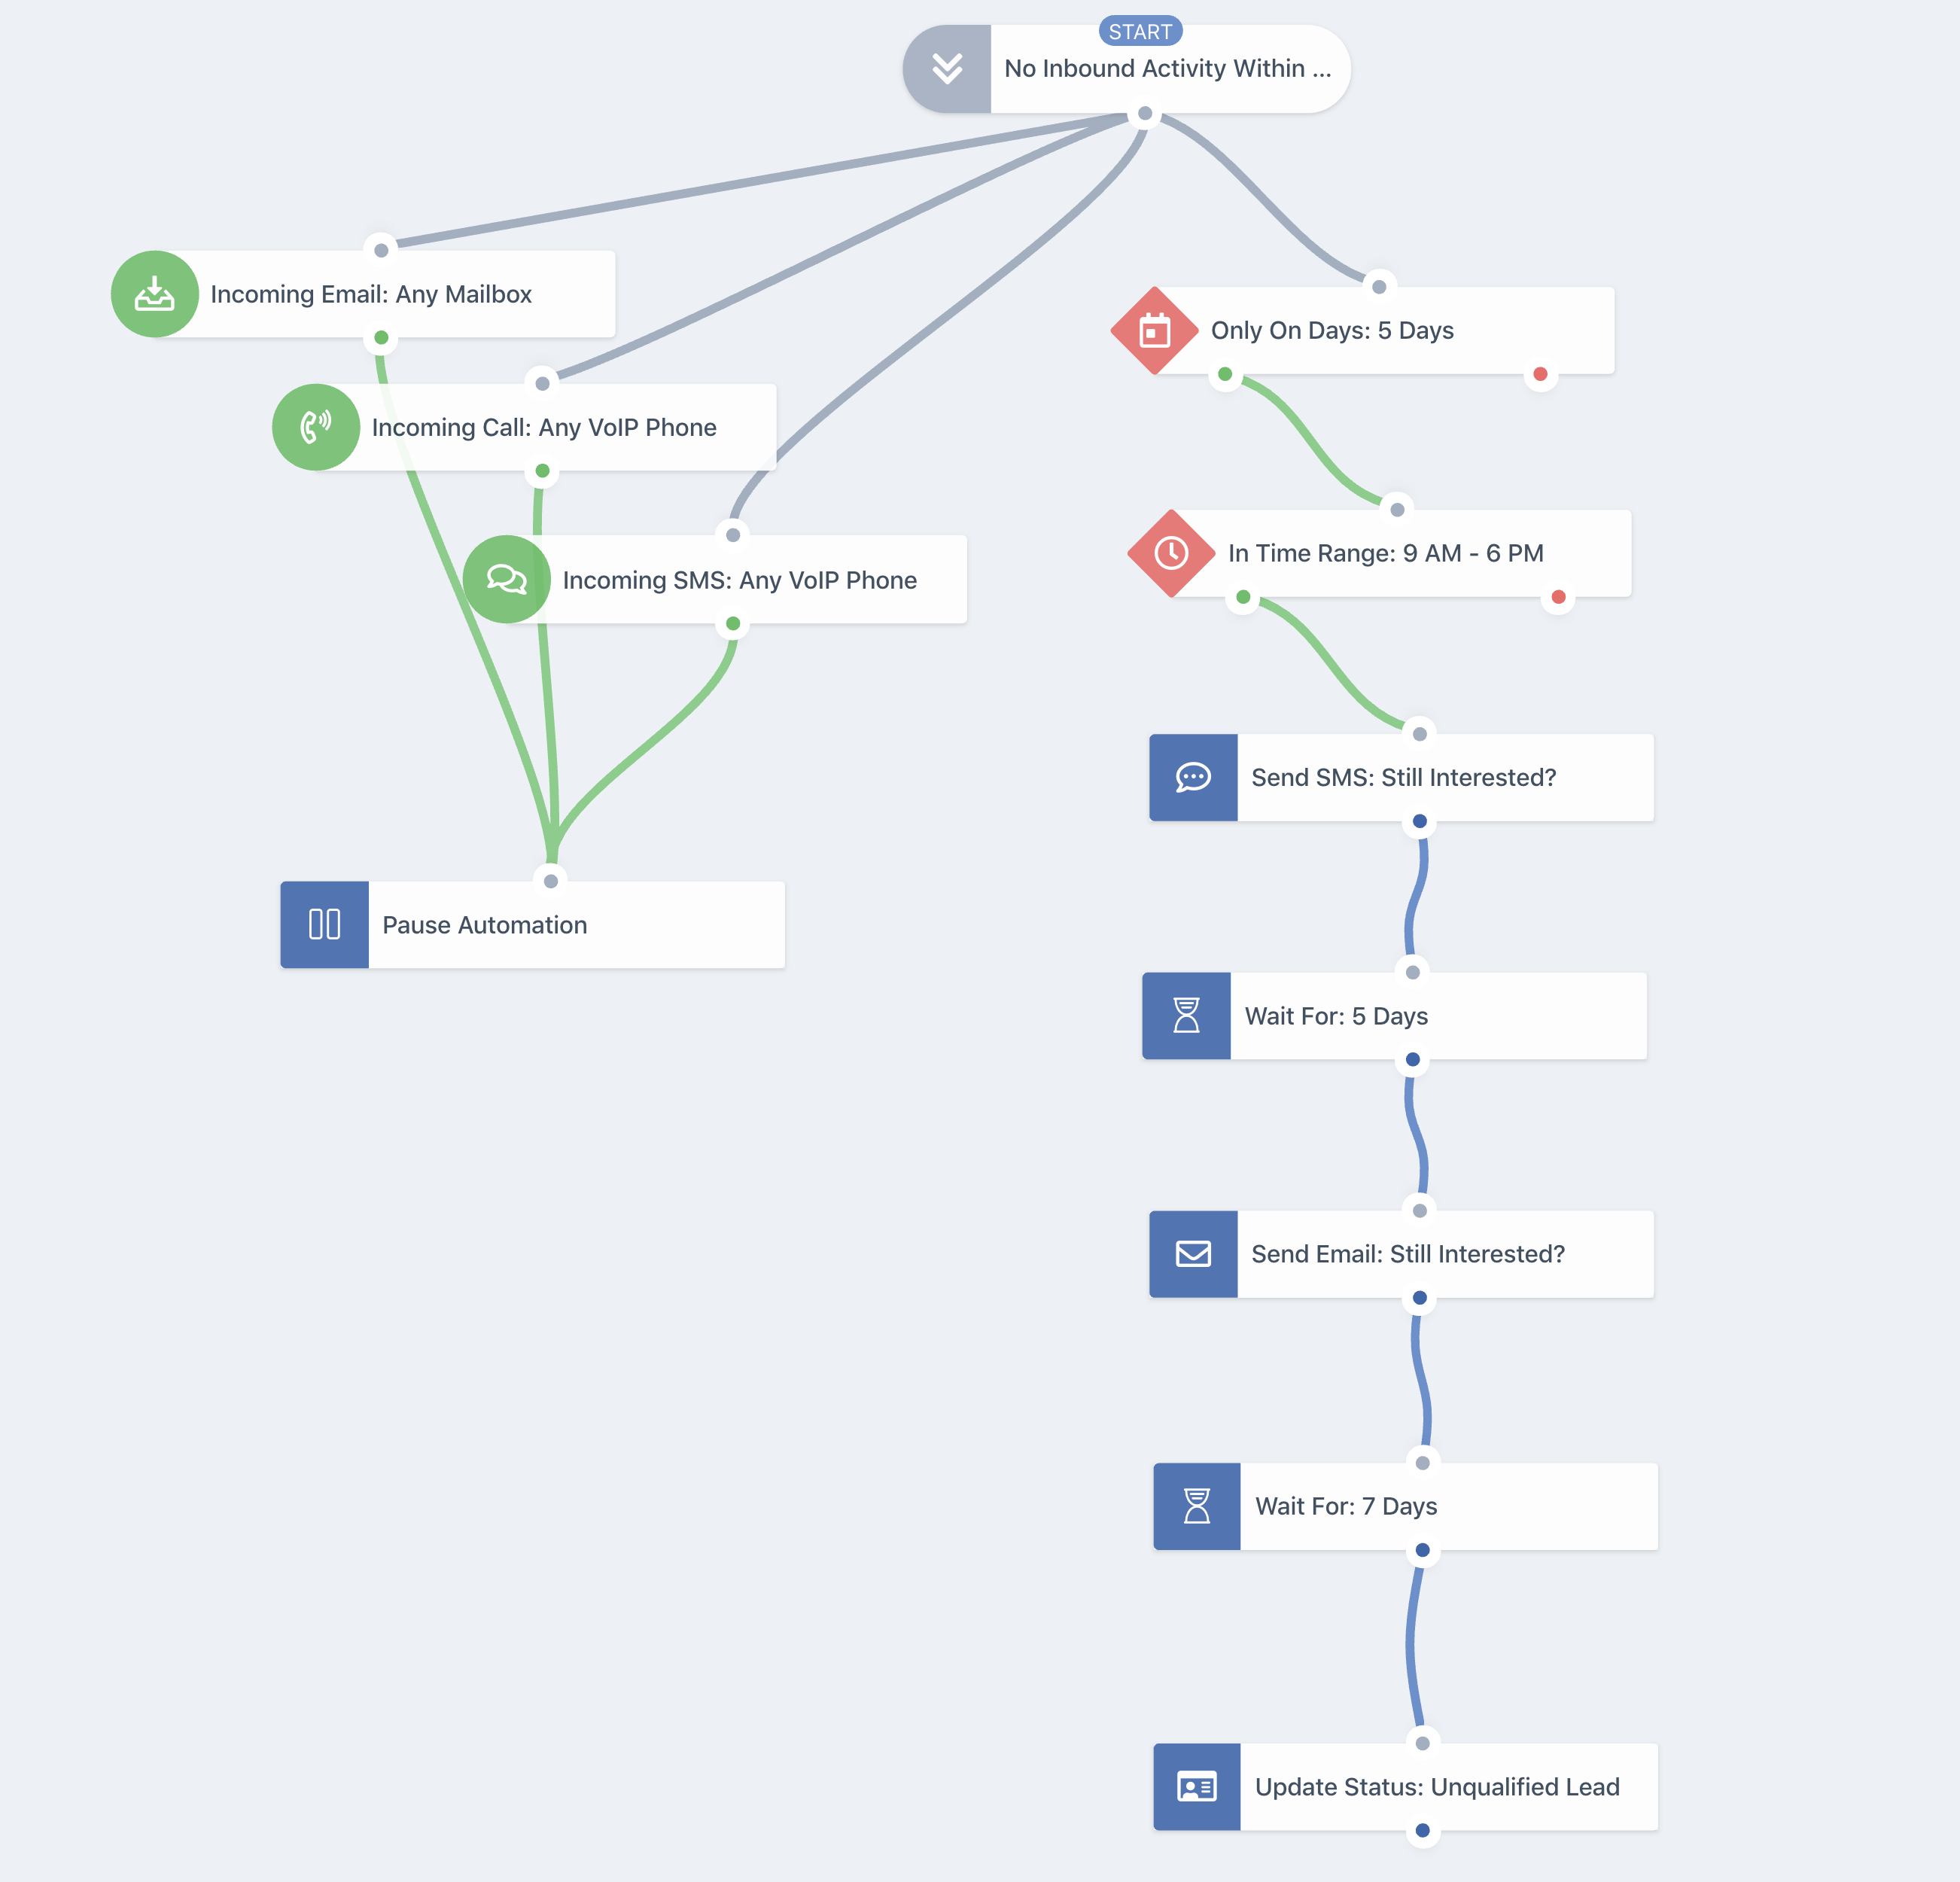
Task: Select the Pause Automation icon
Action: pos(325,924)
